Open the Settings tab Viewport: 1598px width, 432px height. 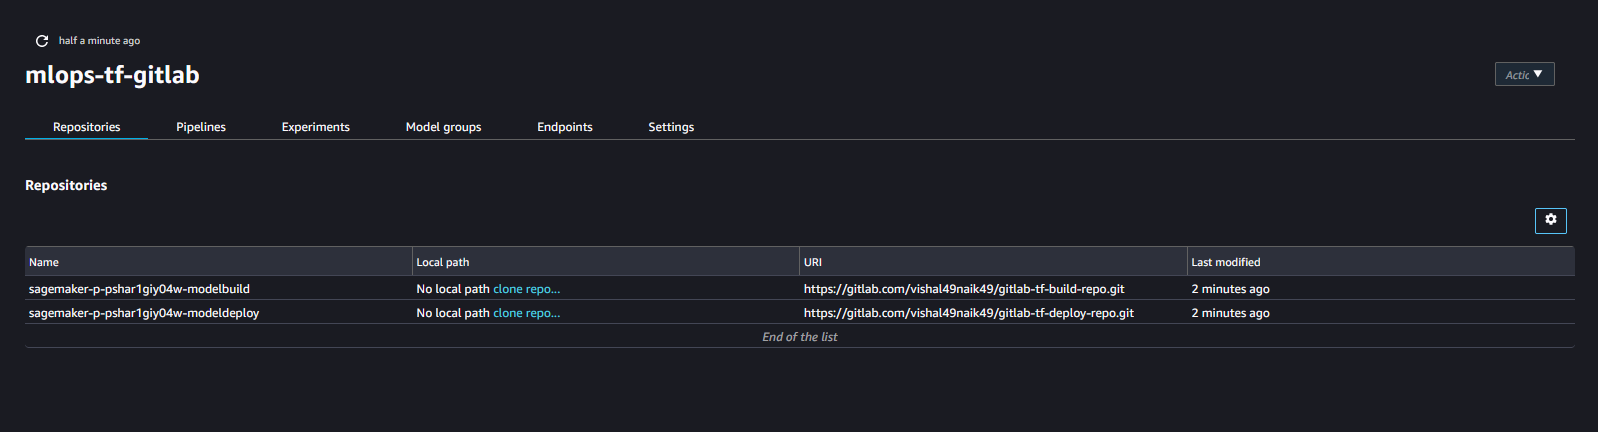tap(671, 127)
